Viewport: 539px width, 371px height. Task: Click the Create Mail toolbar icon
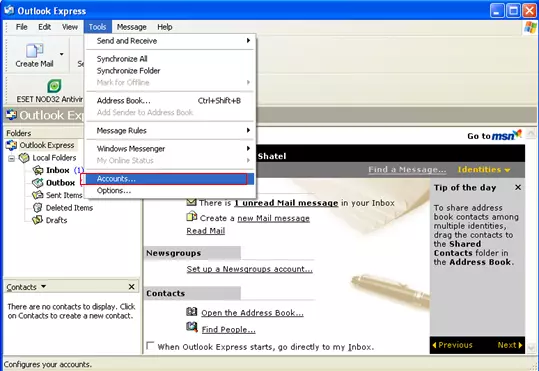pyautogui.click(x=35, y=51)
